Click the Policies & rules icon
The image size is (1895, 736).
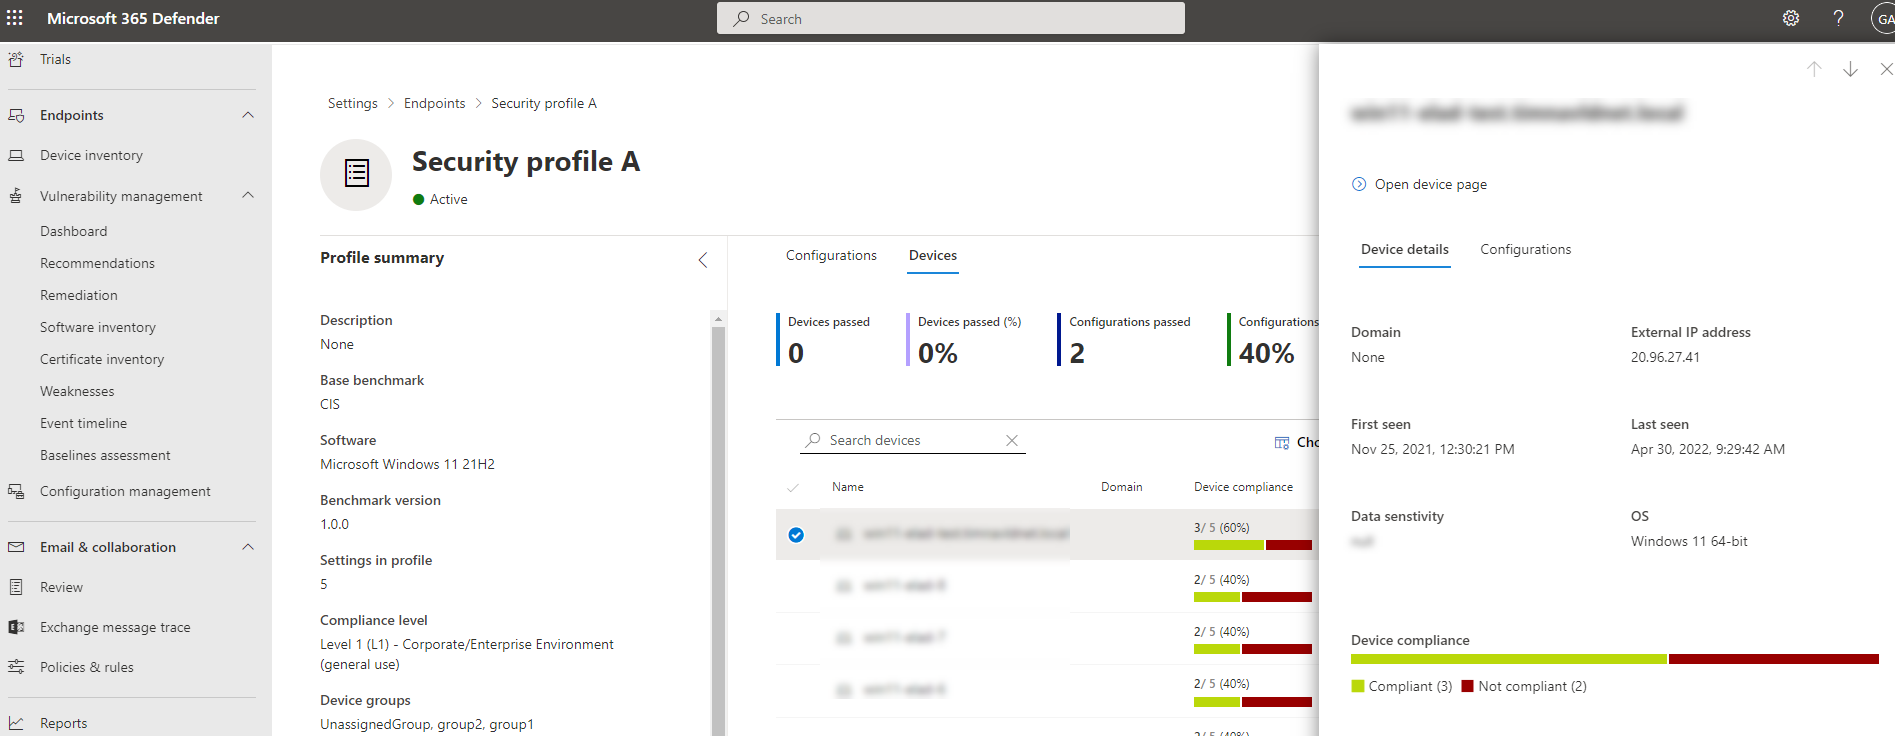pos(16,667)
